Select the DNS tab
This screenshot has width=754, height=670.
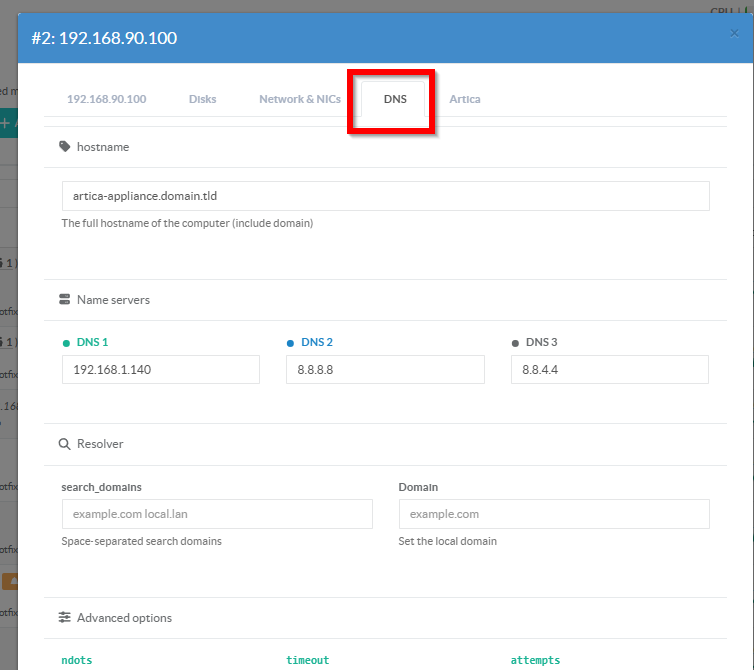tap(394, 99)
